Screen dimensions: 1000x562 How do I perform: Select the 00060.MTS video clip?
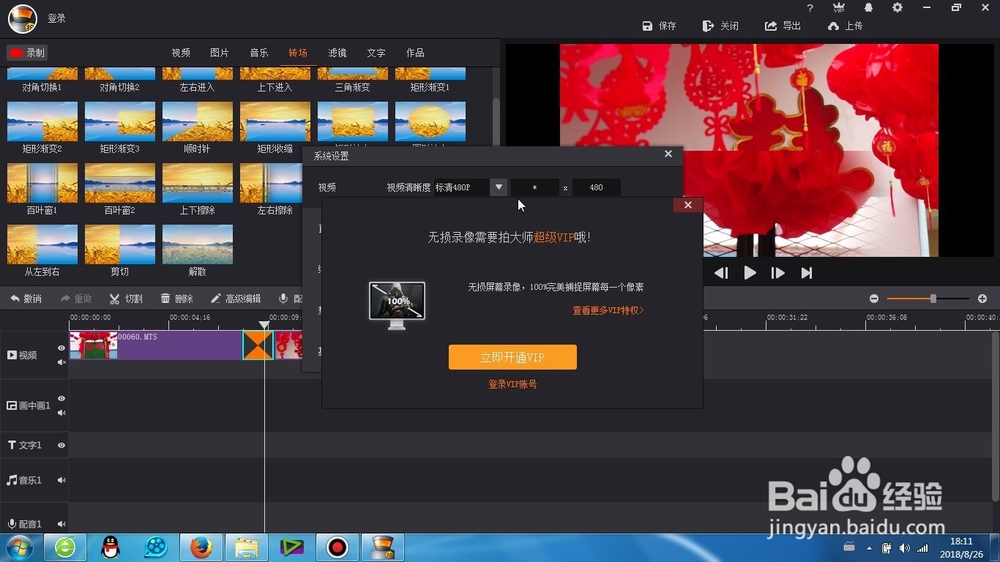tap(156, 345)
